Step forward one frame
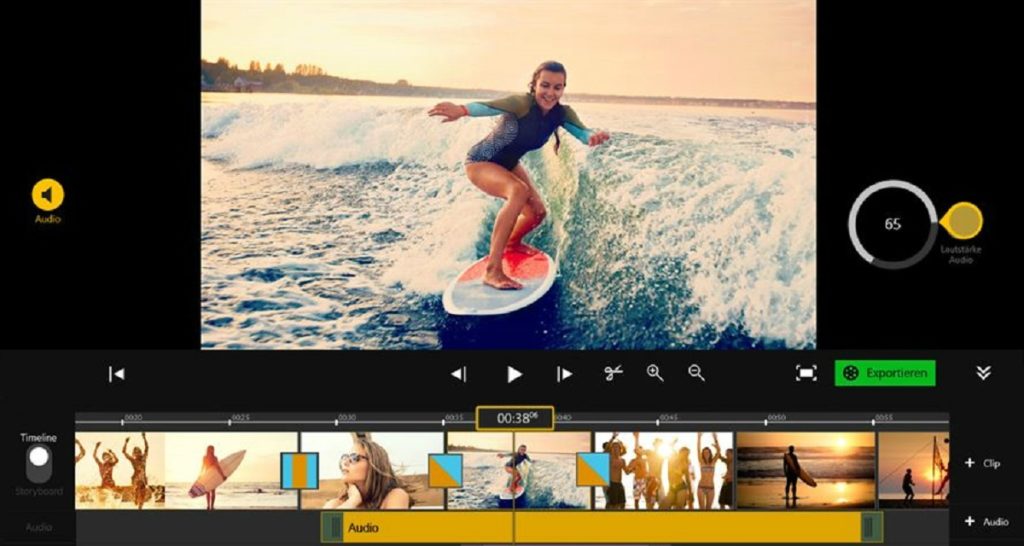 pos(565,374)
